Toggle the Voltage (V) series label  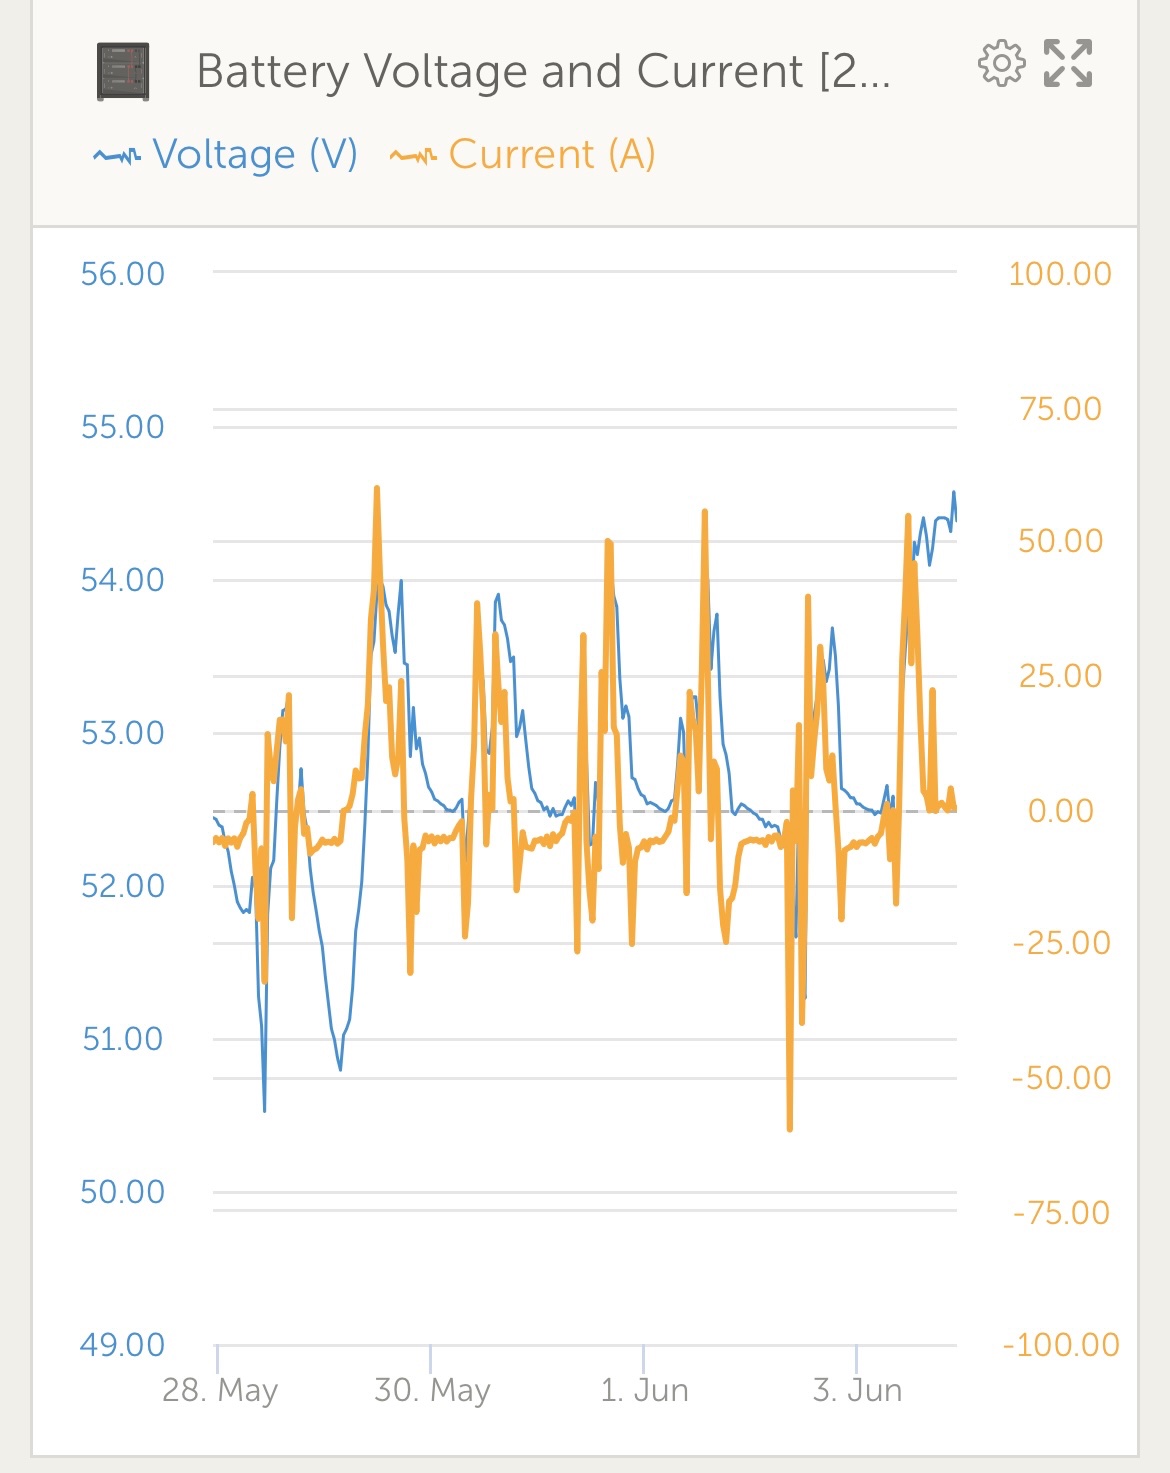pyautogui.click(x=255, y=155)
